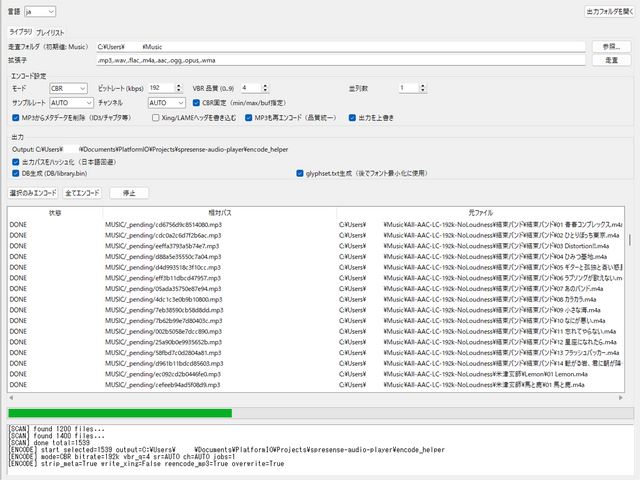Click the 拡張子 extensions input field
Screen dimensions: 640x480
click(x=340, y=60)
